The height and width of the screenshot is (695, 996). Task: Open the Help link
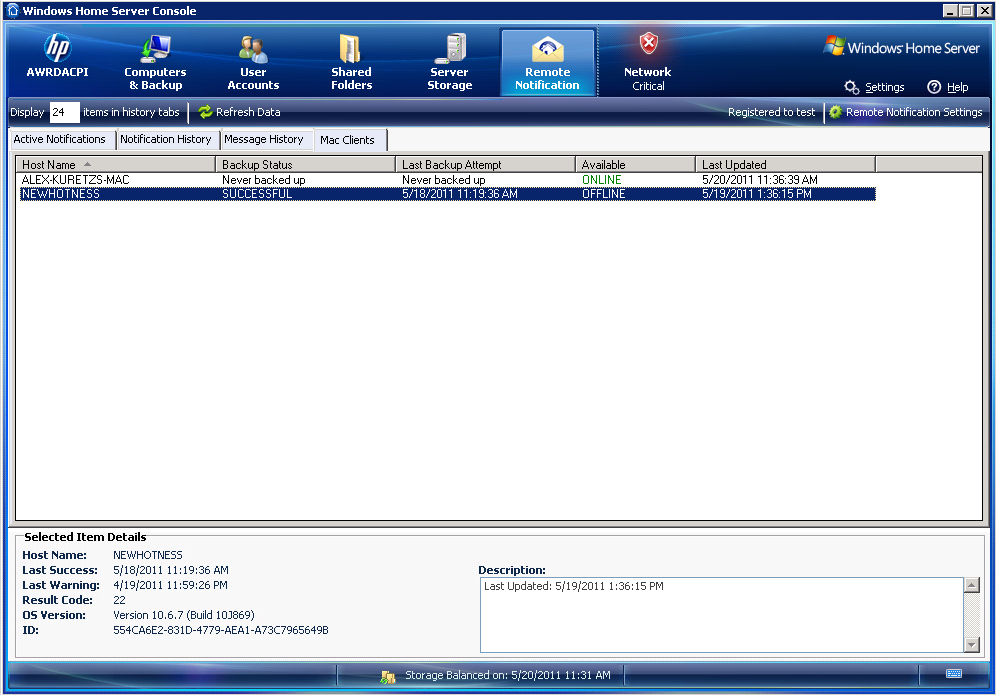coord(948,87)
